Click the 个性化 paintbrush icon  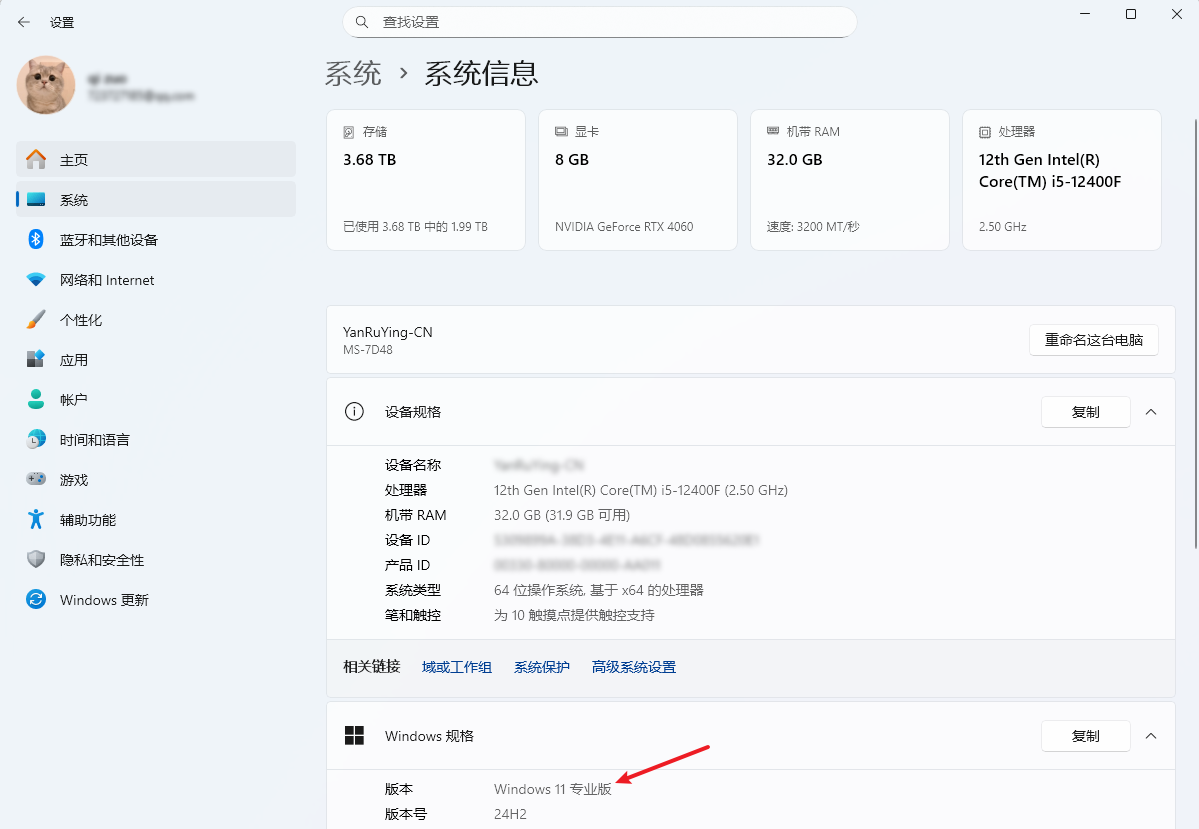[x=36, y=320]
